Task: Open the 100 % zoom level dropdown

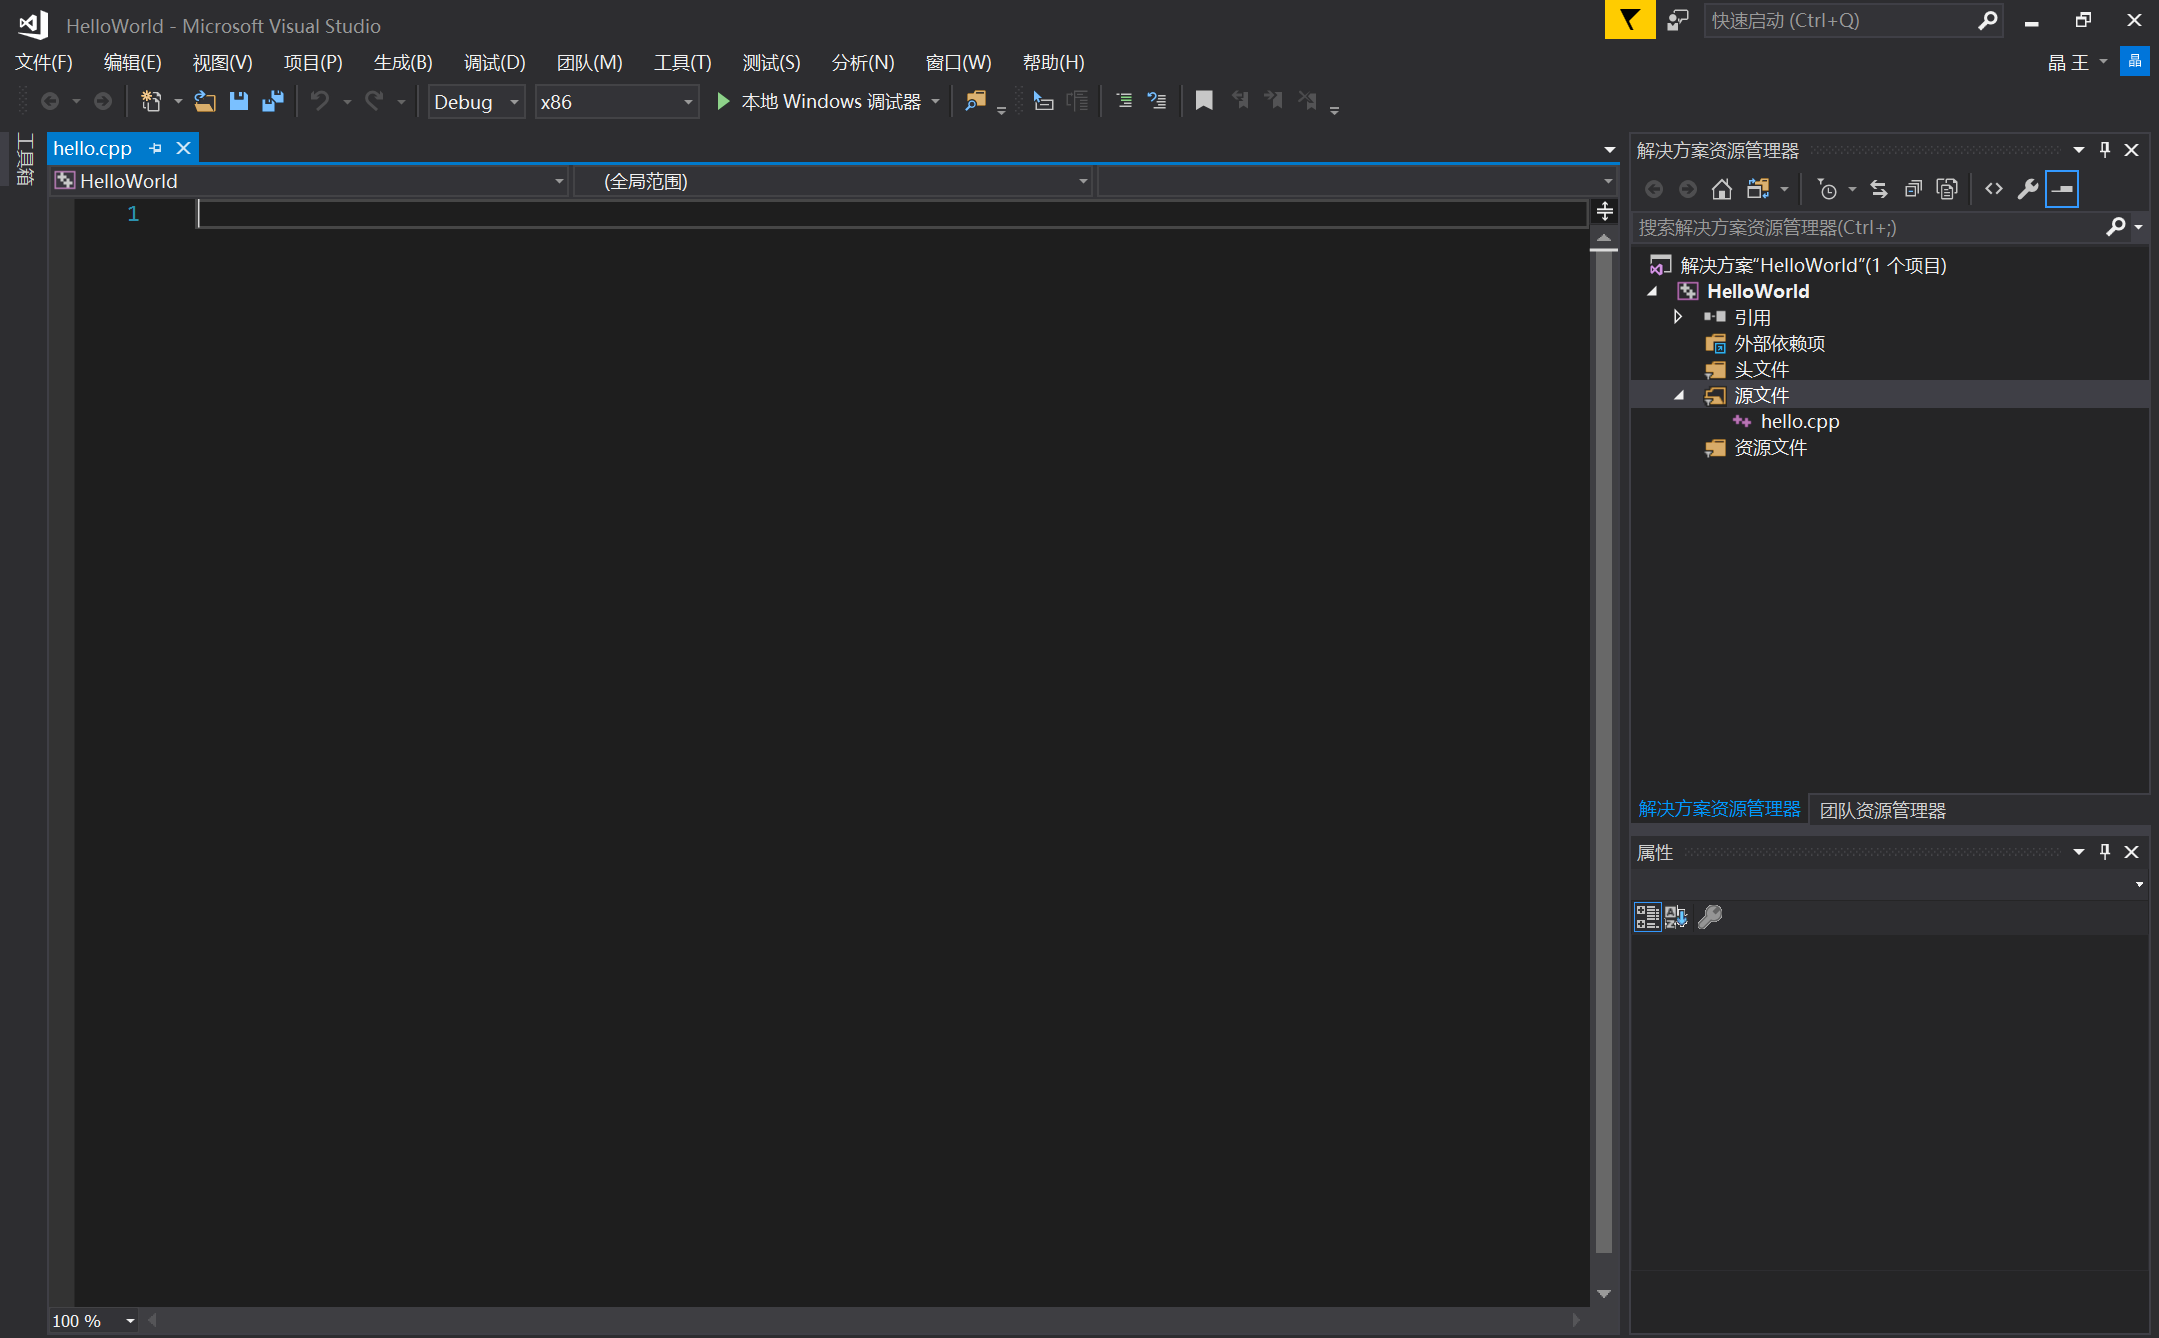Action: (x=130, y=1321)
